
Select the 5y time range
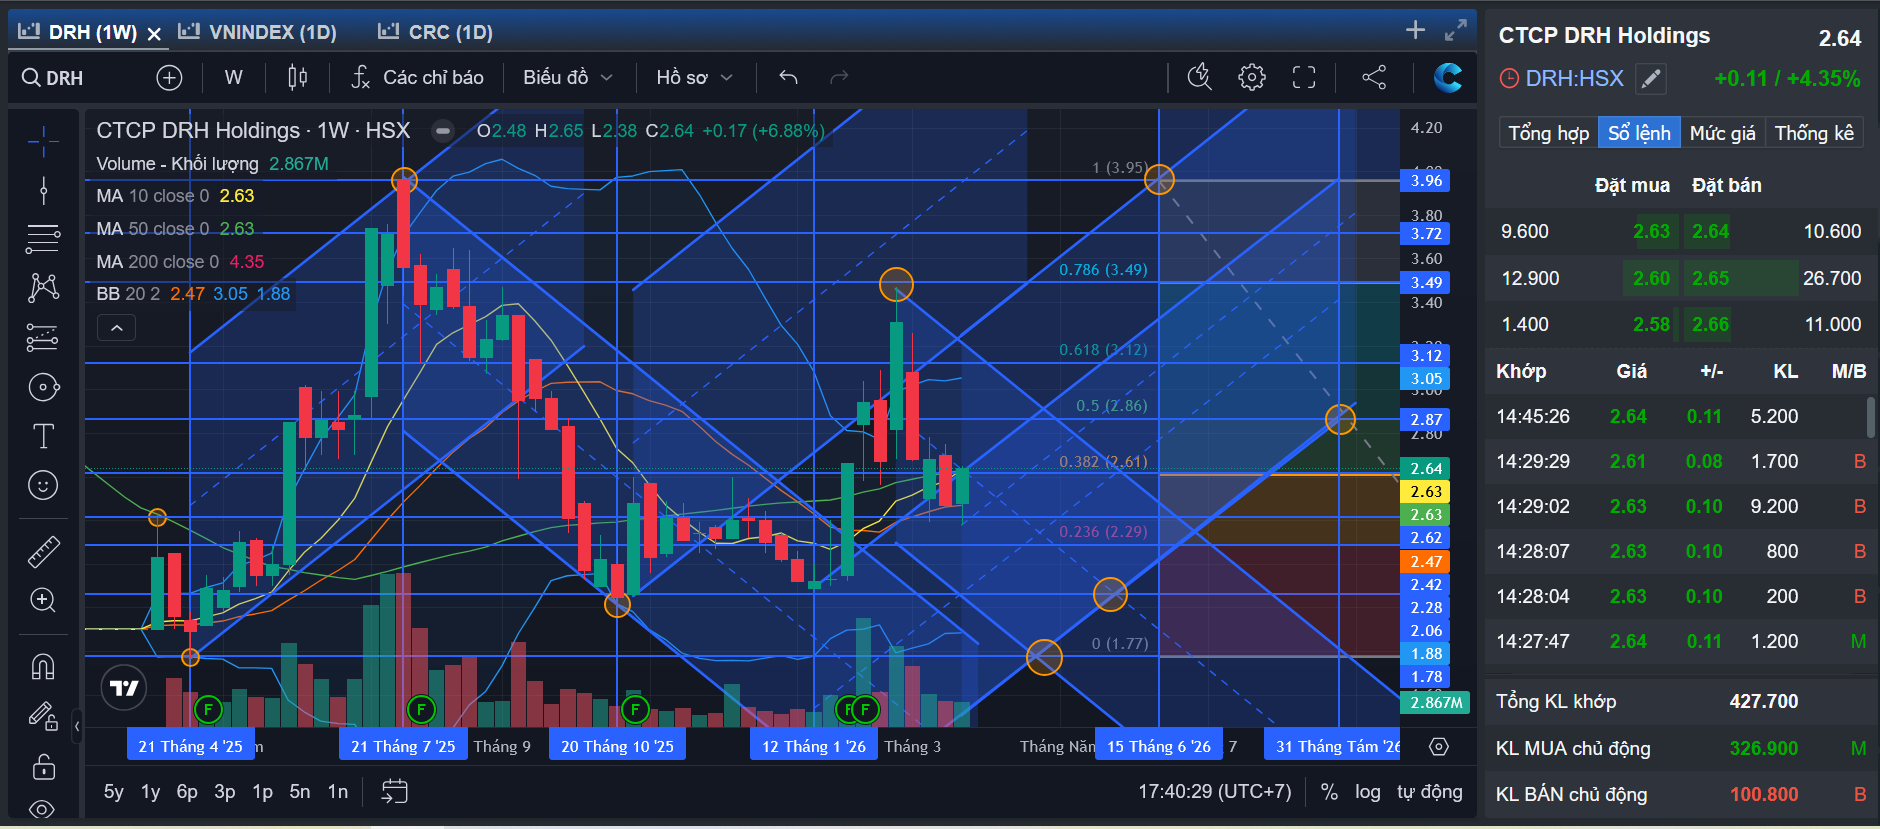tap(114, 792)
